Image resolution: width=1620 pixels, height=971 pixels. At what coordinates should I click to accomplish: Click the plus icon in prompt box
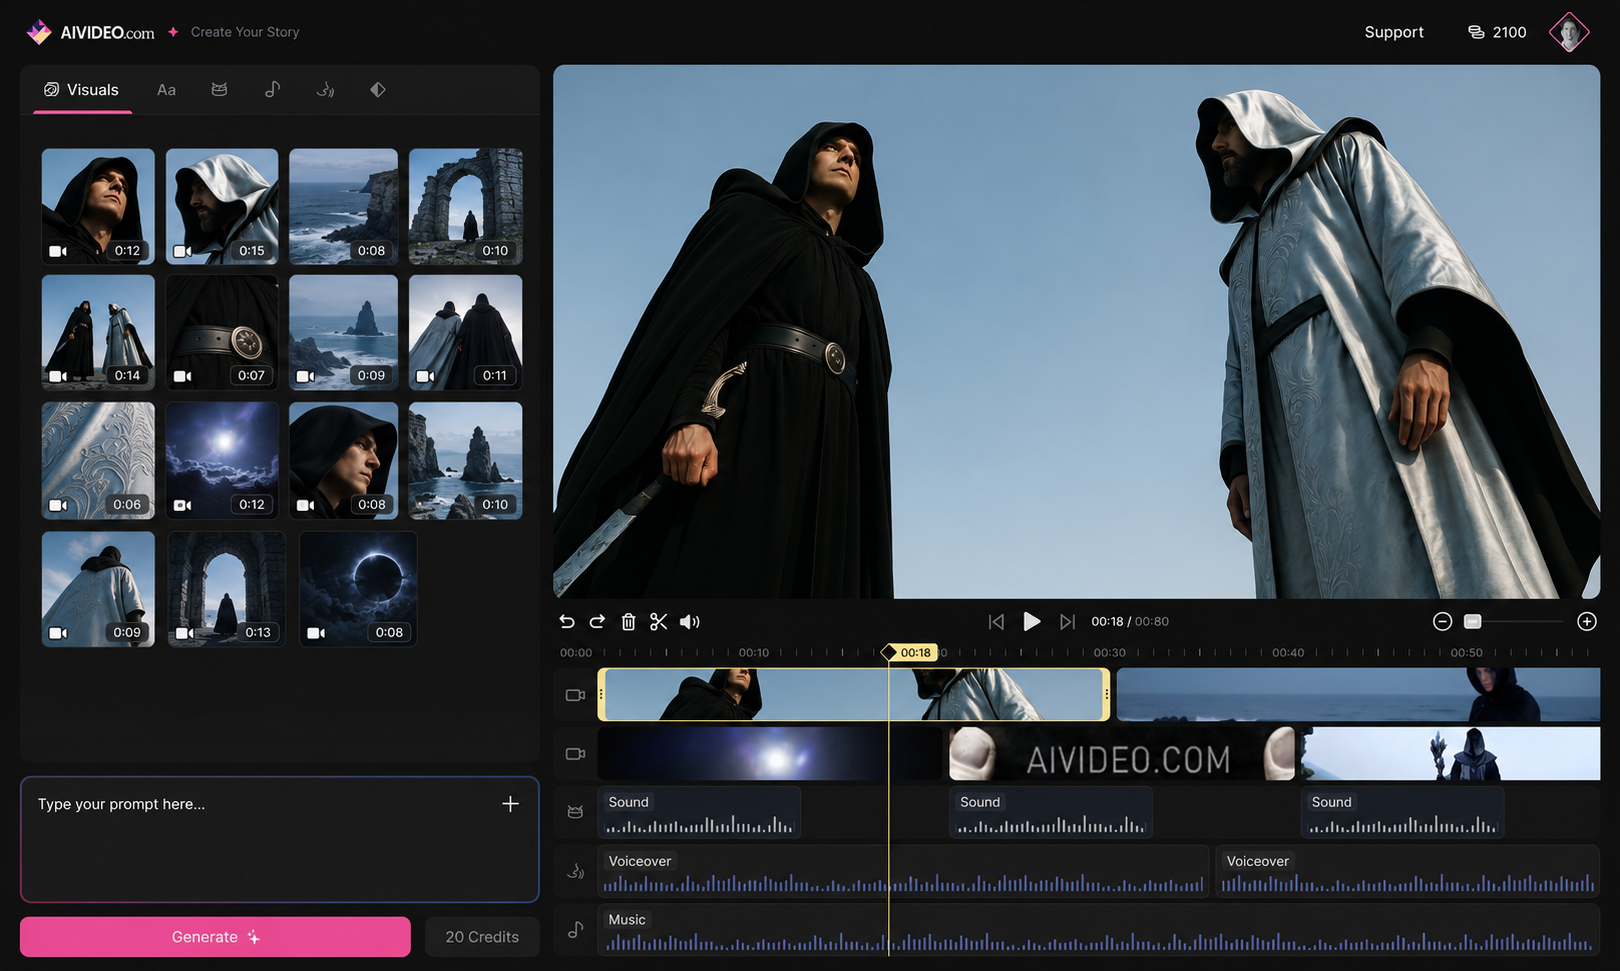[x=510, y=804]
